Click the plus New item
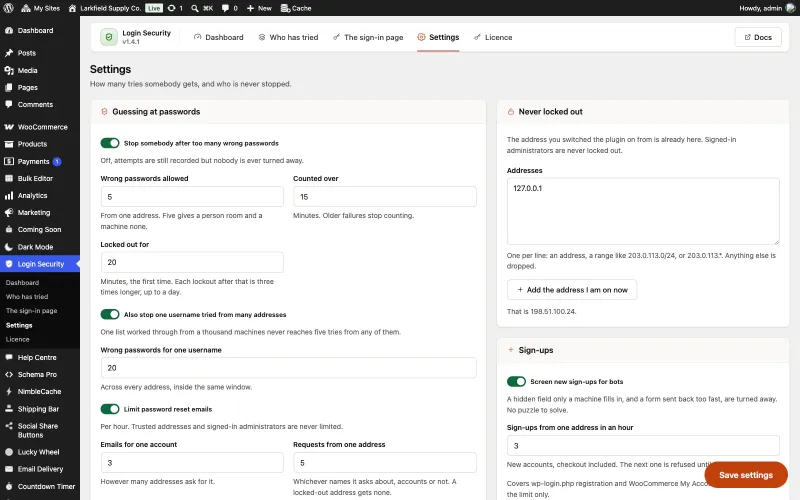 259,8
